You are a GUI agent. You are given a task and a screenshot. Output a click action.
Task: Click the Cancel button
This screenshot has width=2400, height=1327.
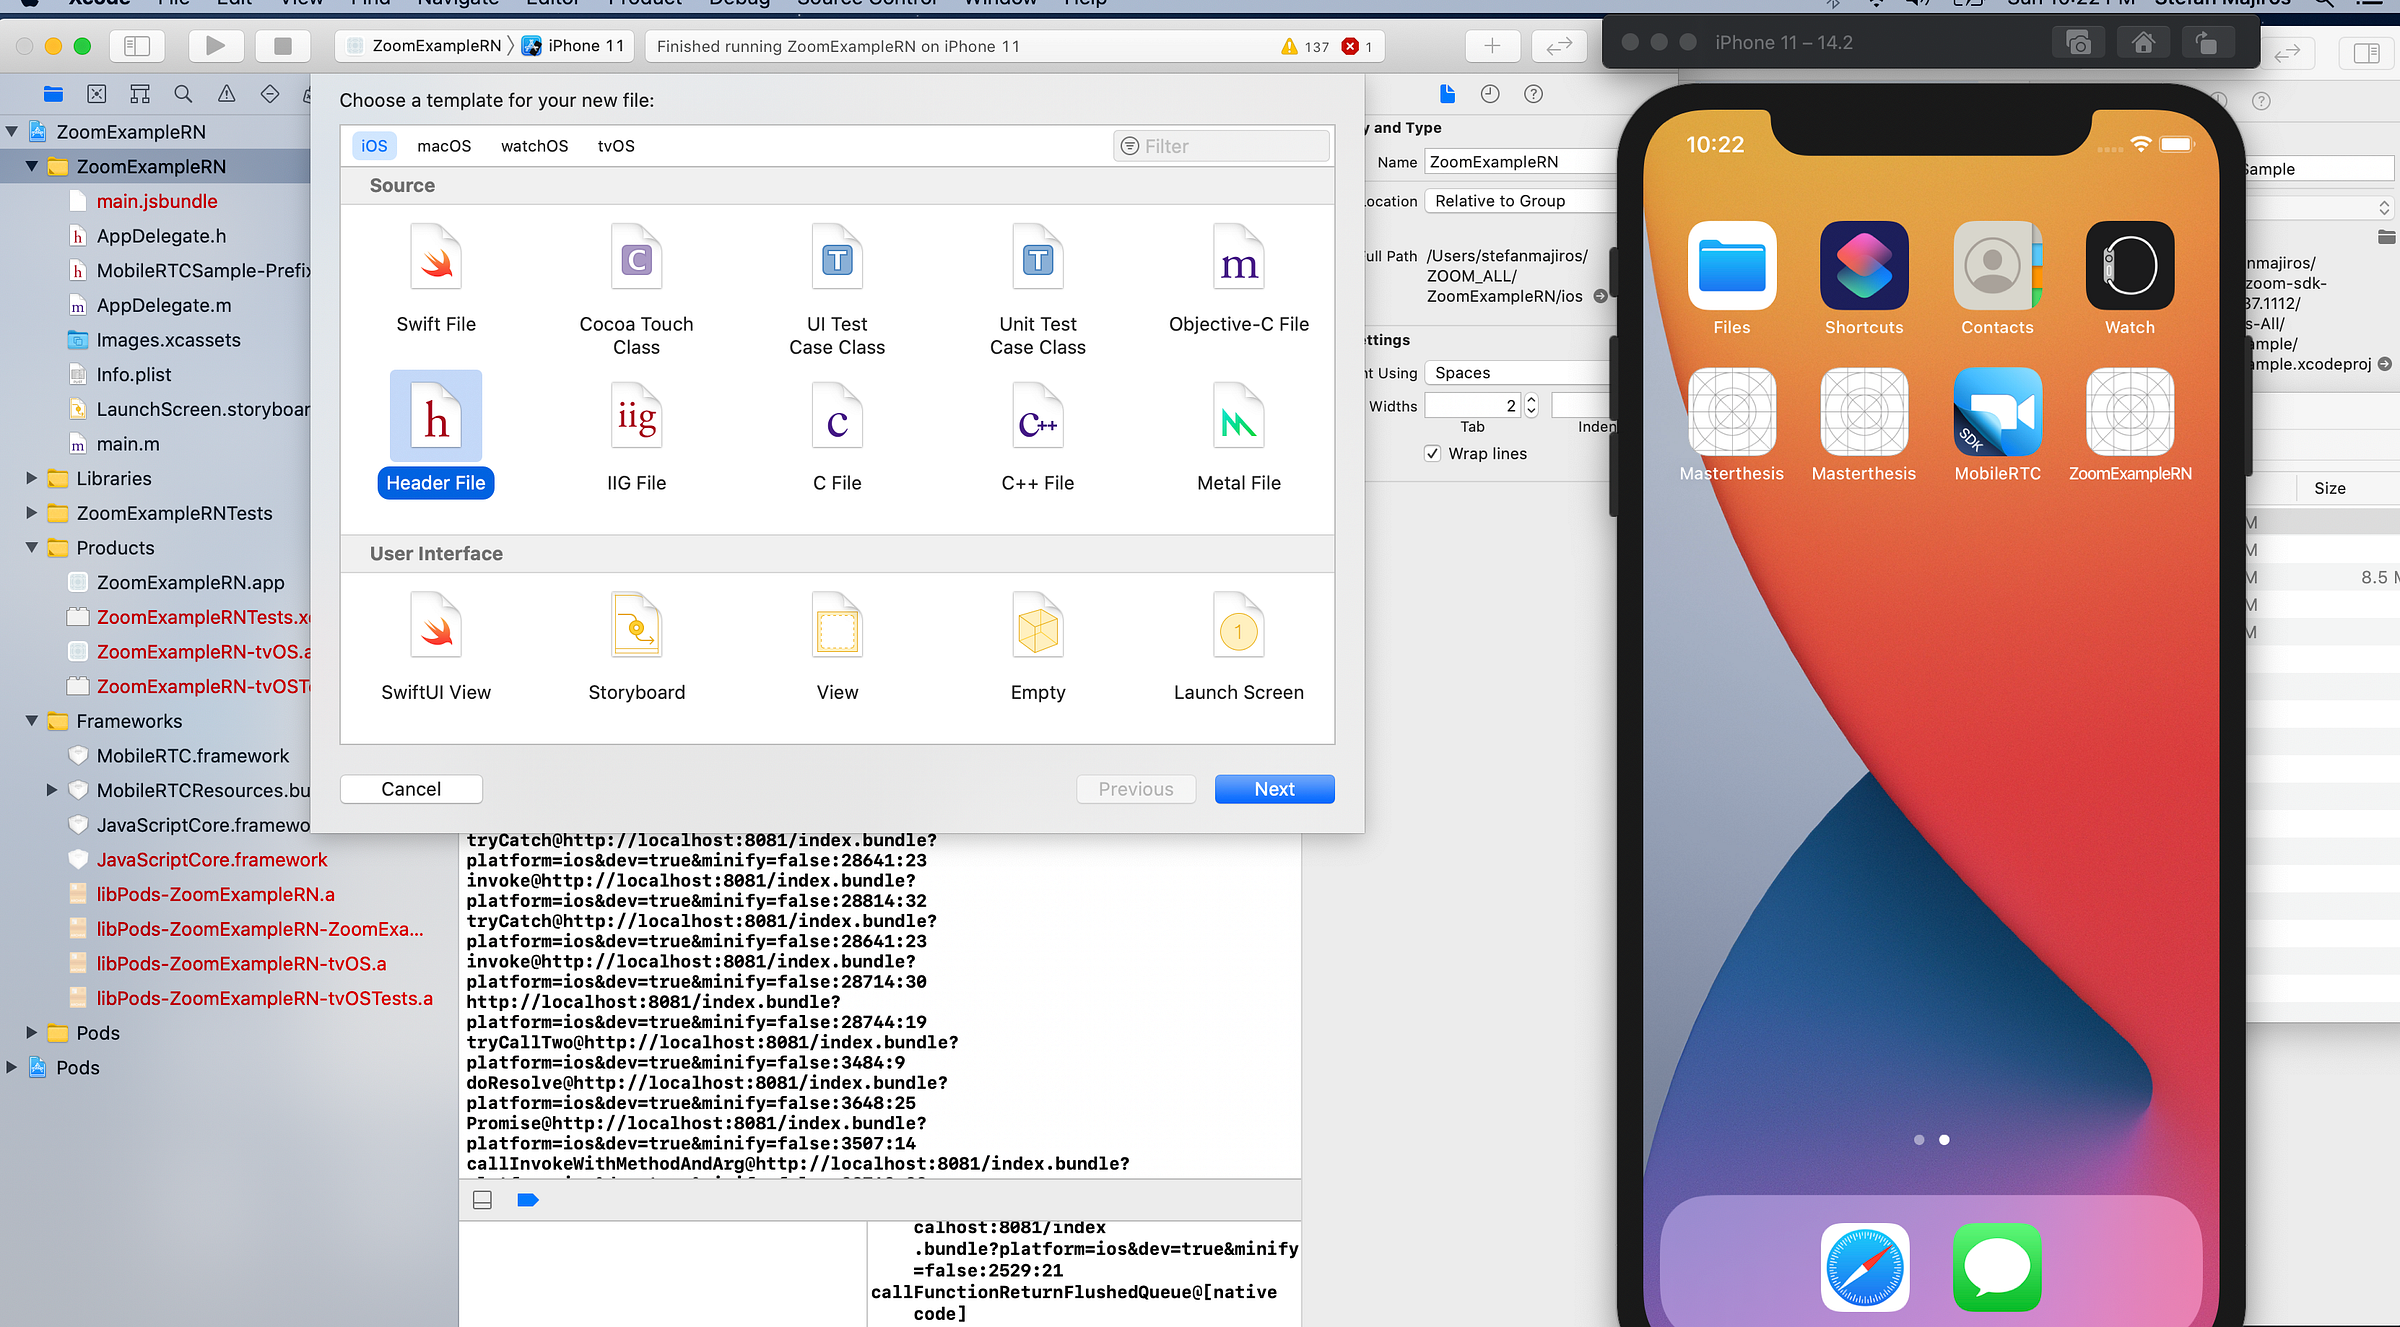coord(411,788)
